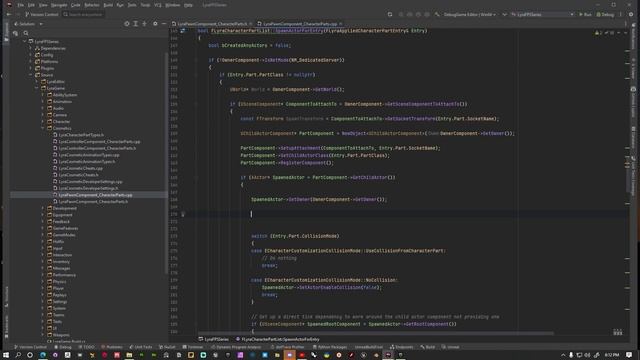Expand the Plugins folder
This screenshot has height=360, width=640.
31,68
